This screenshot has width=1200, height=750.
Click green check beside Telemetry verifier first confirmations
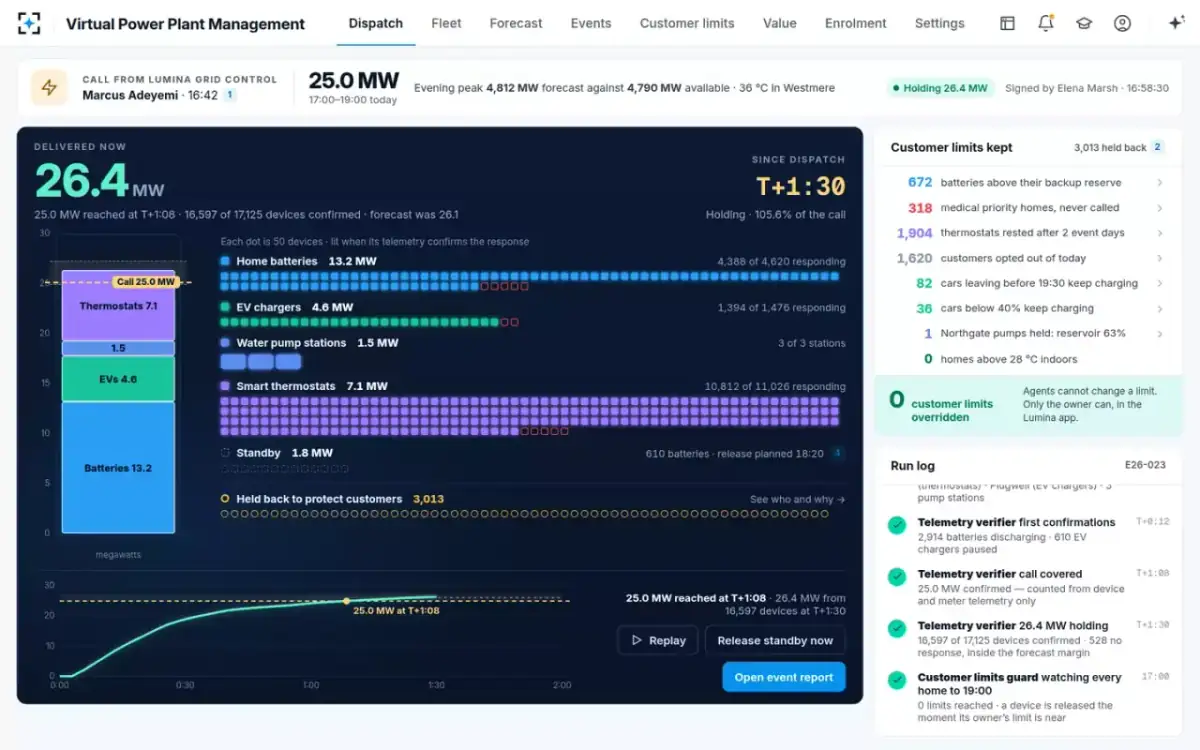897,525
